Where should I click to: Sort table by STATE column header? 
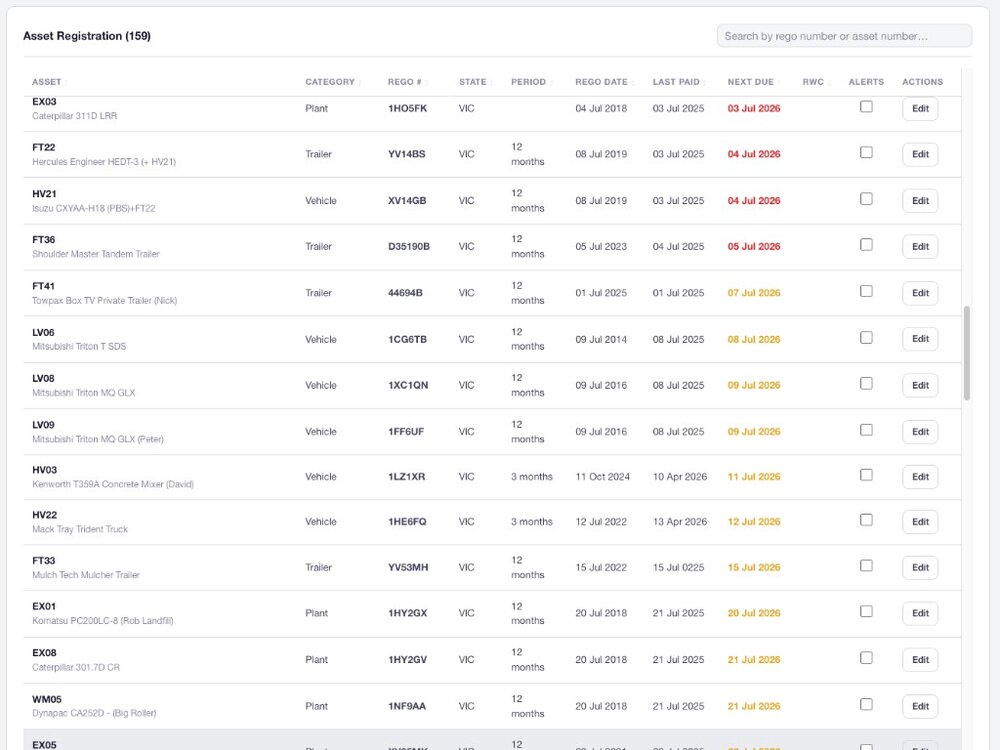click(476, 82)
